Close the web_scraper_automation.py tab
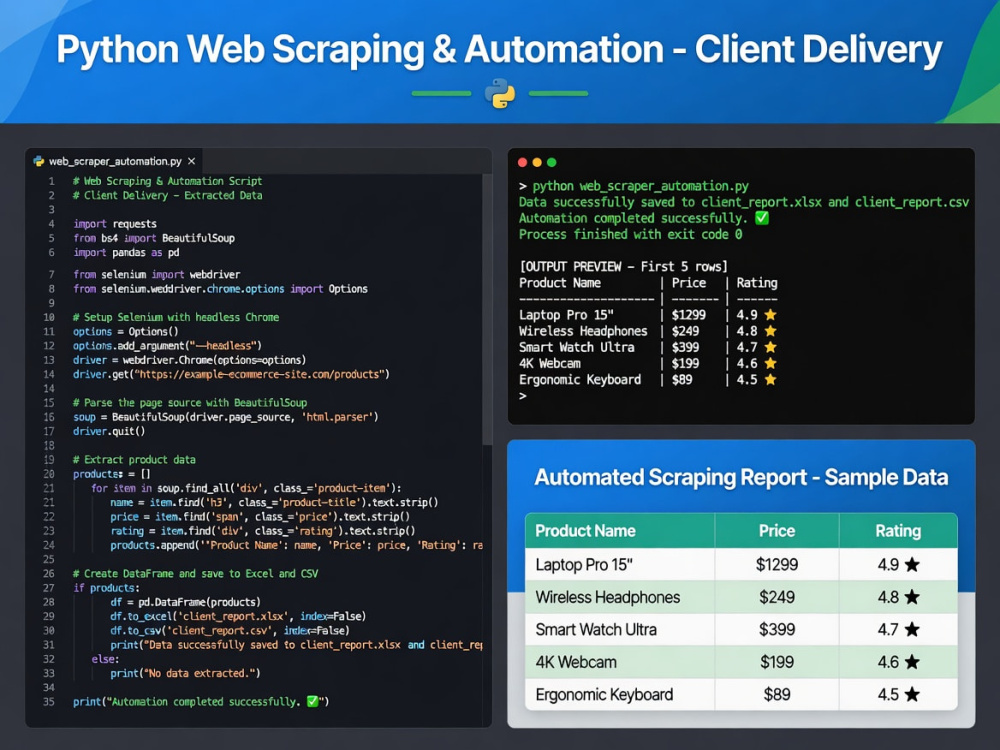The image size is (1000, 750). (x=191, y=161)
